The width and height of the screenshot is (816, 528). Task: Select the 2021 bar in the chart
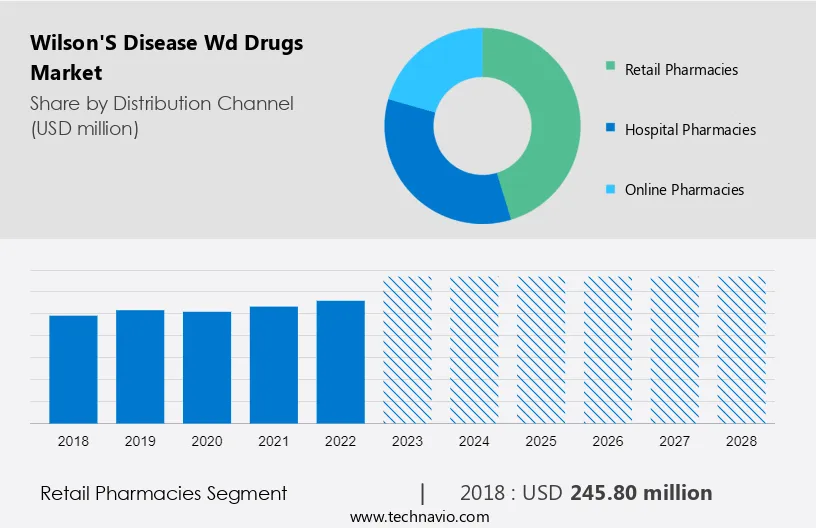point(274,364)
